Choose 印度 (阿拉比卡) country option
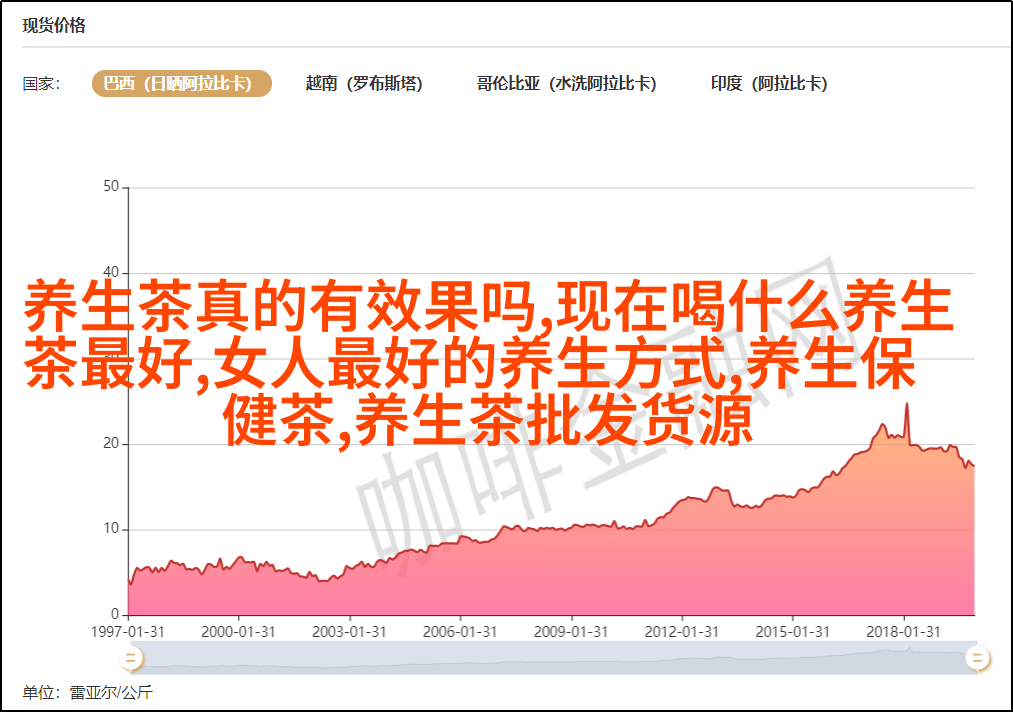Viewport: 1013px width, 712px height. 769,84
